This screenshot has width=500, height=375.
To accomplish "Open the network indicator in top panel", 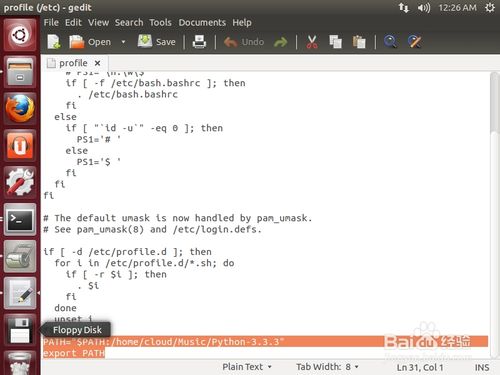I will pos(404,8).
